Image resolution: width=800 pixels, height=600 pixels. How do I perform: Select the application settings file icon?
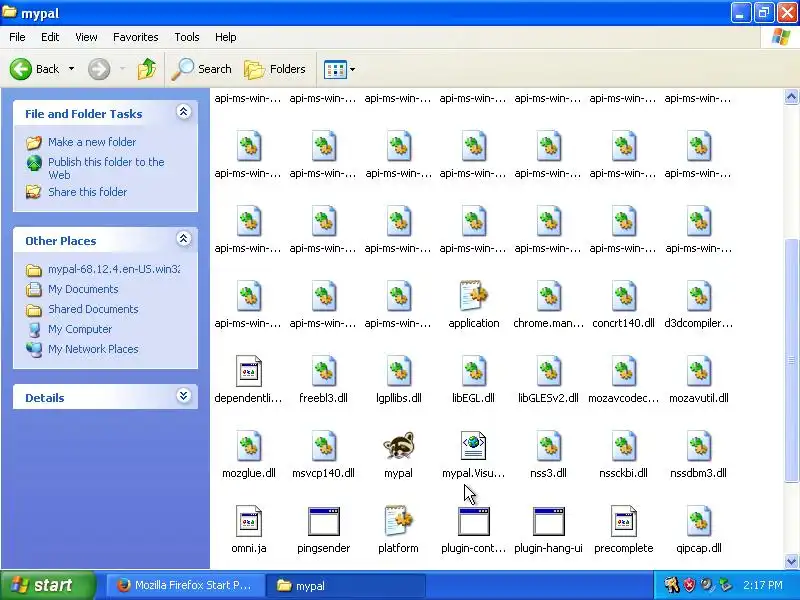[473, 296]
